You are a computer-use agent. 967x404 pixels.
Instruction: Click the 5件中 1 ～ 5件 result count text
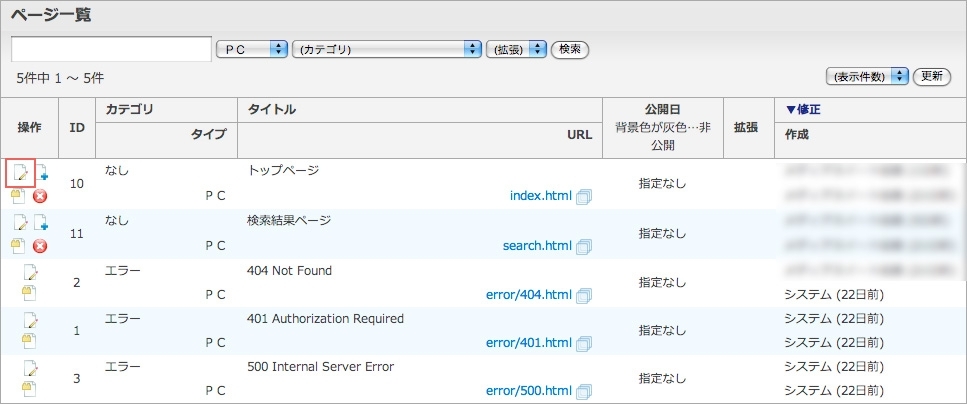point(60,78)
